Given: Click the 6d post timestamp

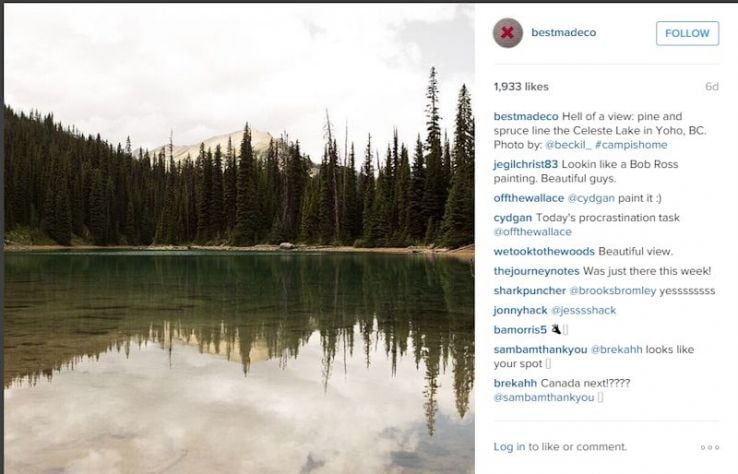Looking at the screenshot, I should pyautogui.click(x=712, y=87).
